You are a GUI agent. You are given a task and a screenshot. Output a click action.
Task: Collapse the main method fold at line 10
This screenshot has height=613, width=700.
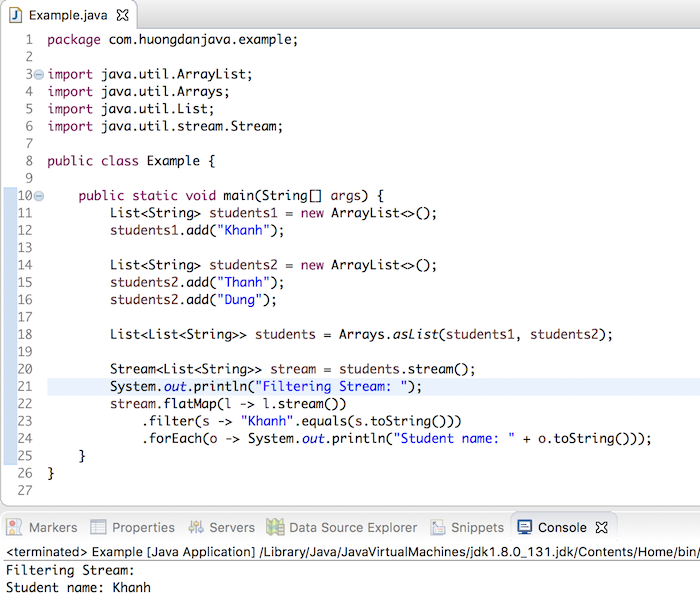tap(39, 196)
